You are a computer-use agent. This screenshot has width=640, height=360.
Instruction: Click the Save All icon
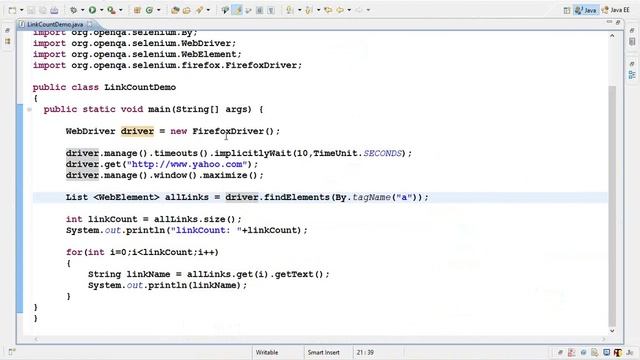pos(42,10)
